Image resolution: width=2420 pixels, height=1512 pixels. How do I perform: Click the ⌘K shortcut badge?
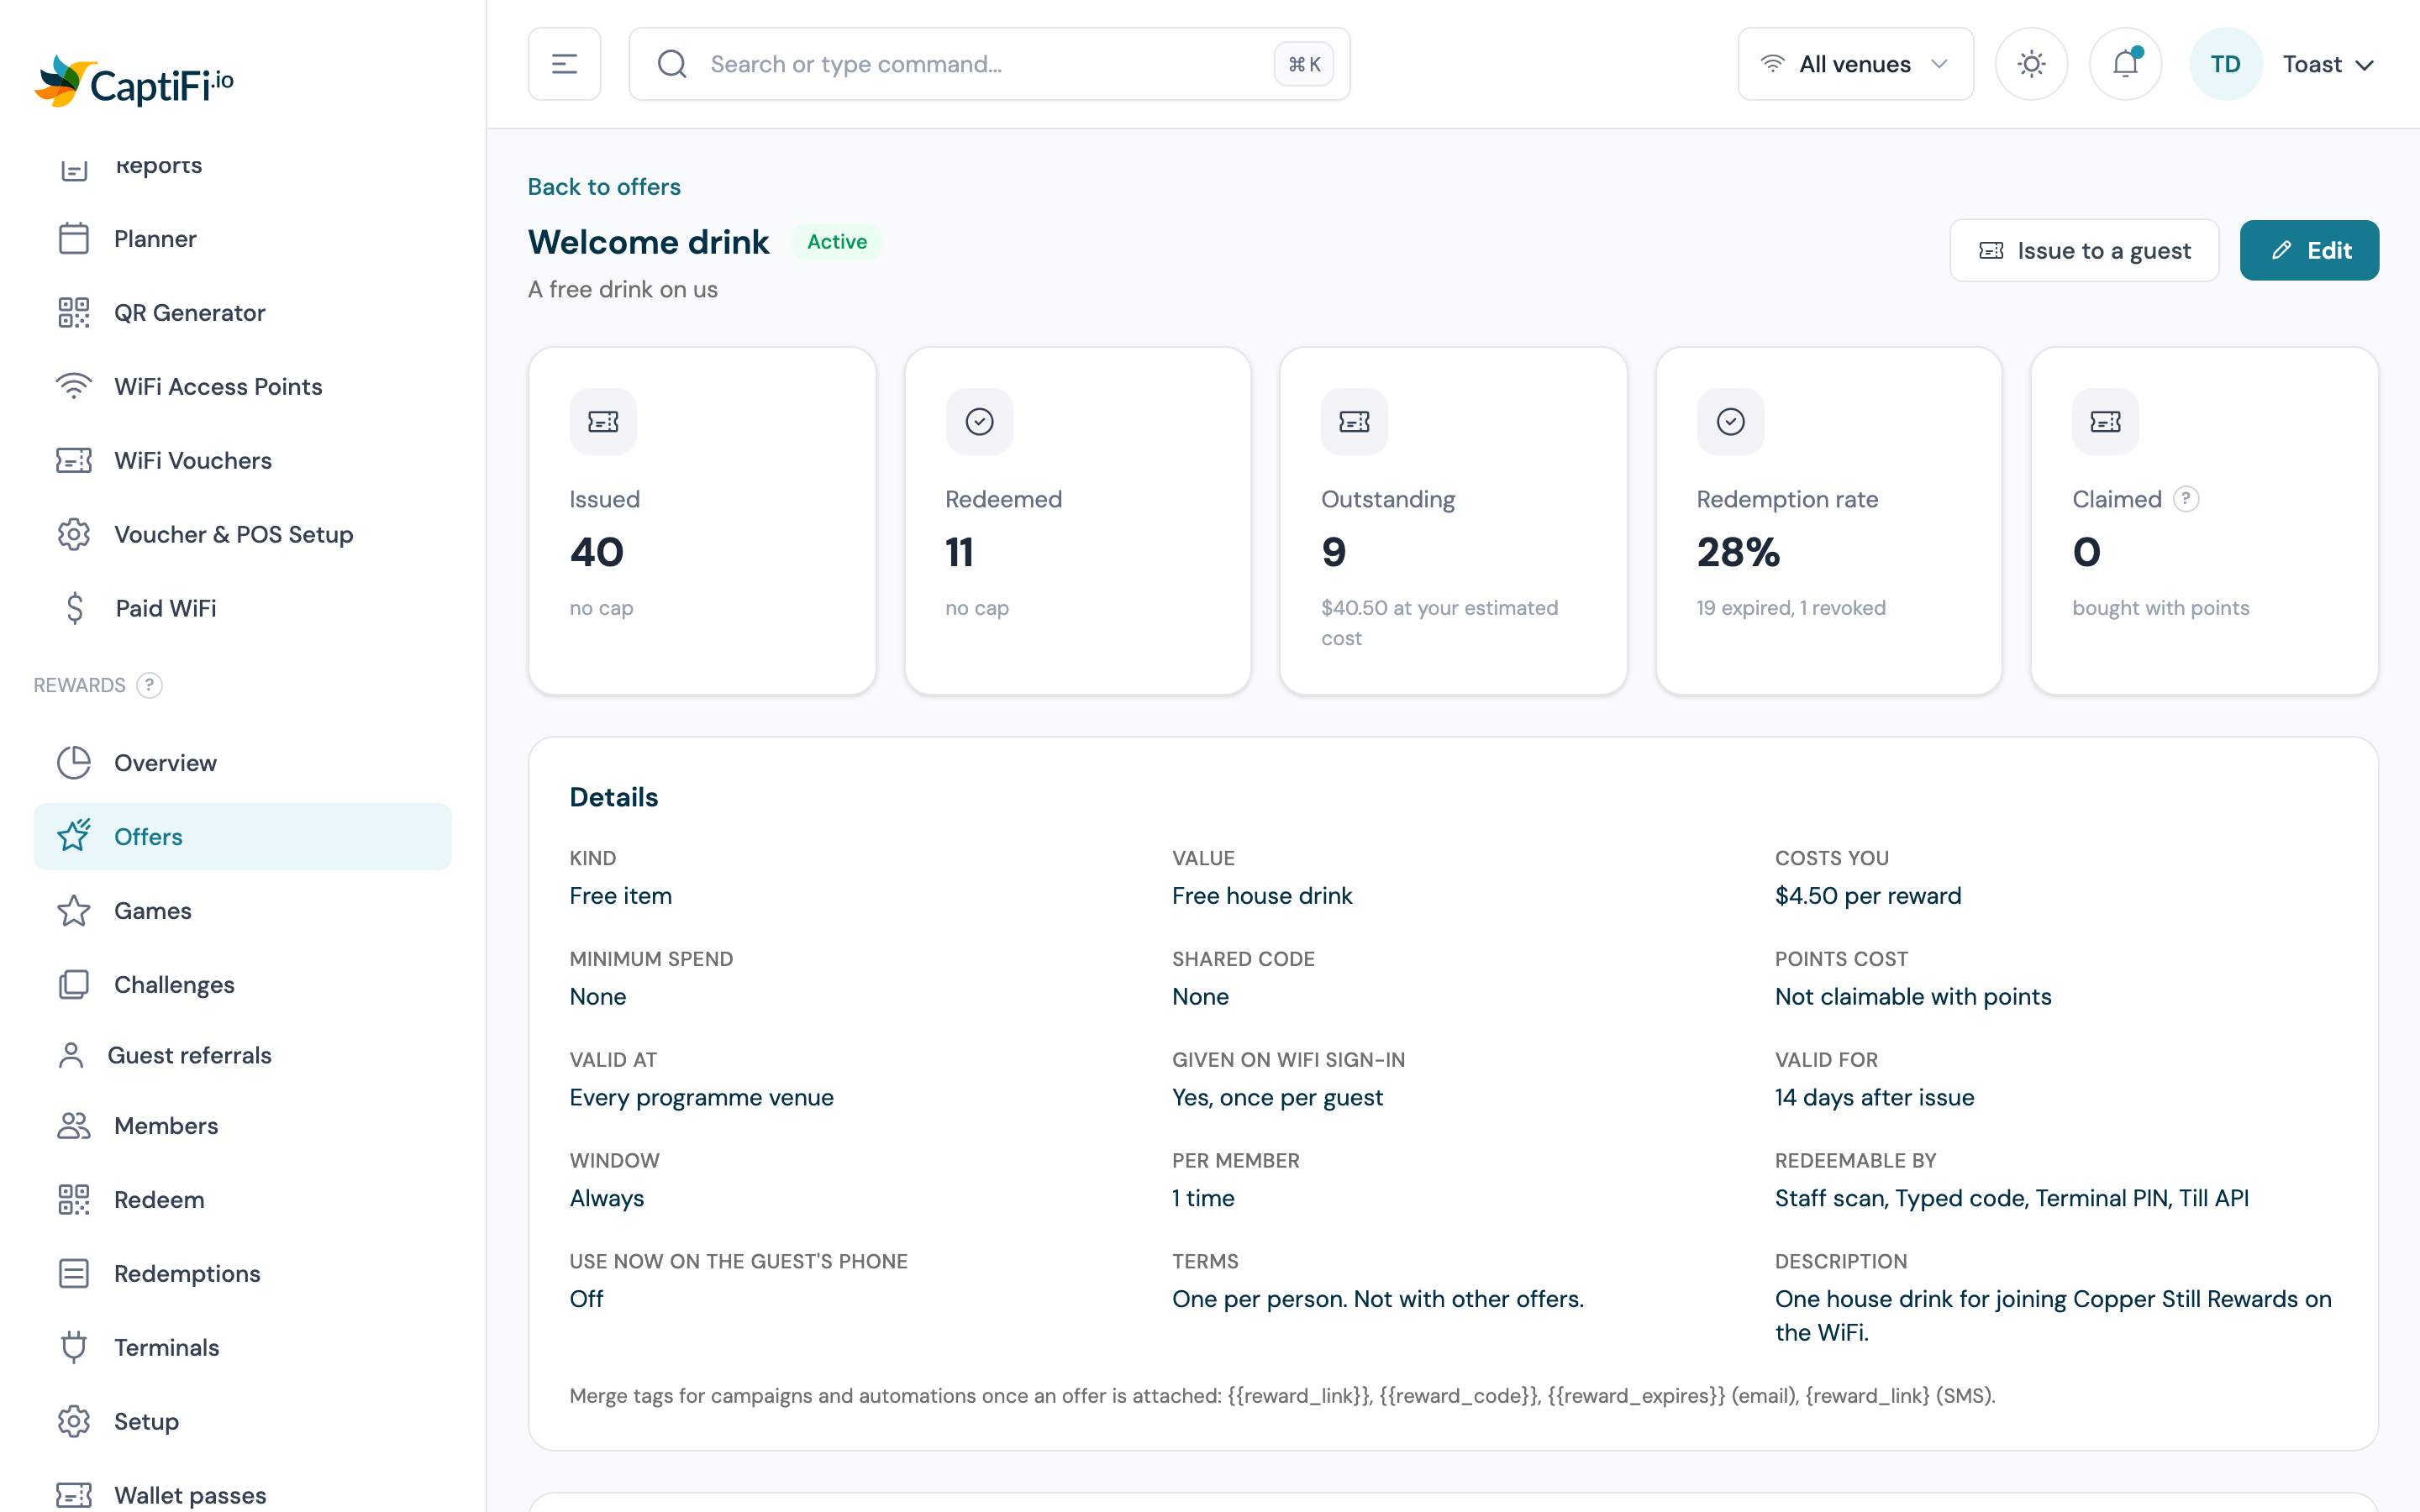1304,64
